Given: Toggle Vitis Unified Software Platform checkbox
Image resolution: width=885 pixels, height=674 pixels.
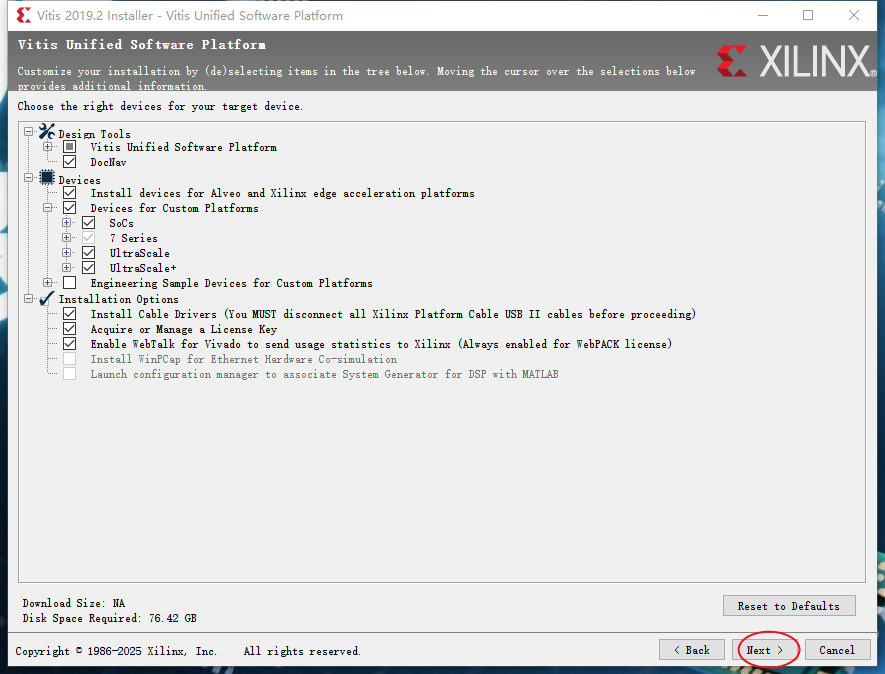Looking at the screenshot, I should [69, 147].
